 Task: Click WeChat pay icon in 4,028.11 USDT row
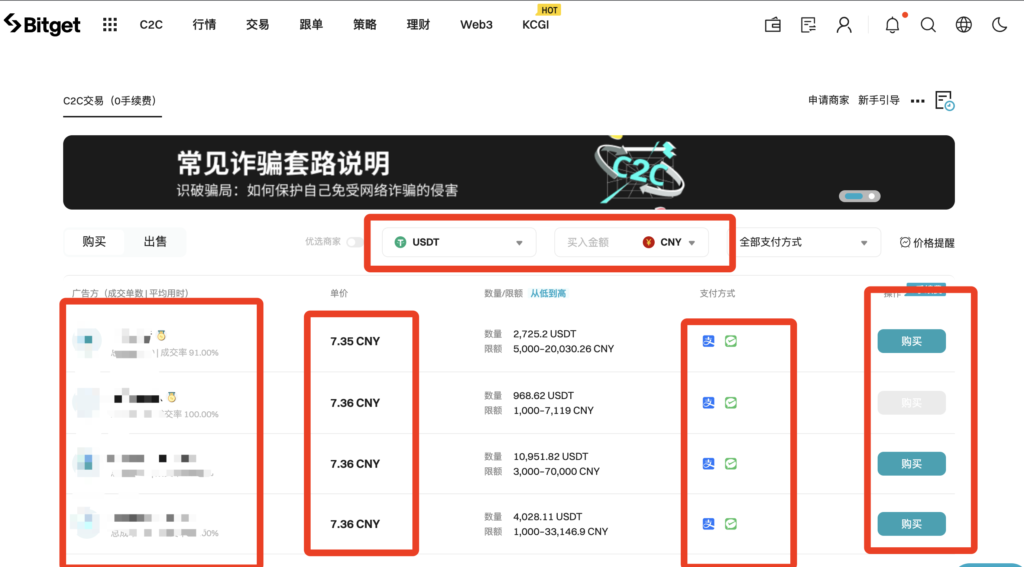point(731,523)
